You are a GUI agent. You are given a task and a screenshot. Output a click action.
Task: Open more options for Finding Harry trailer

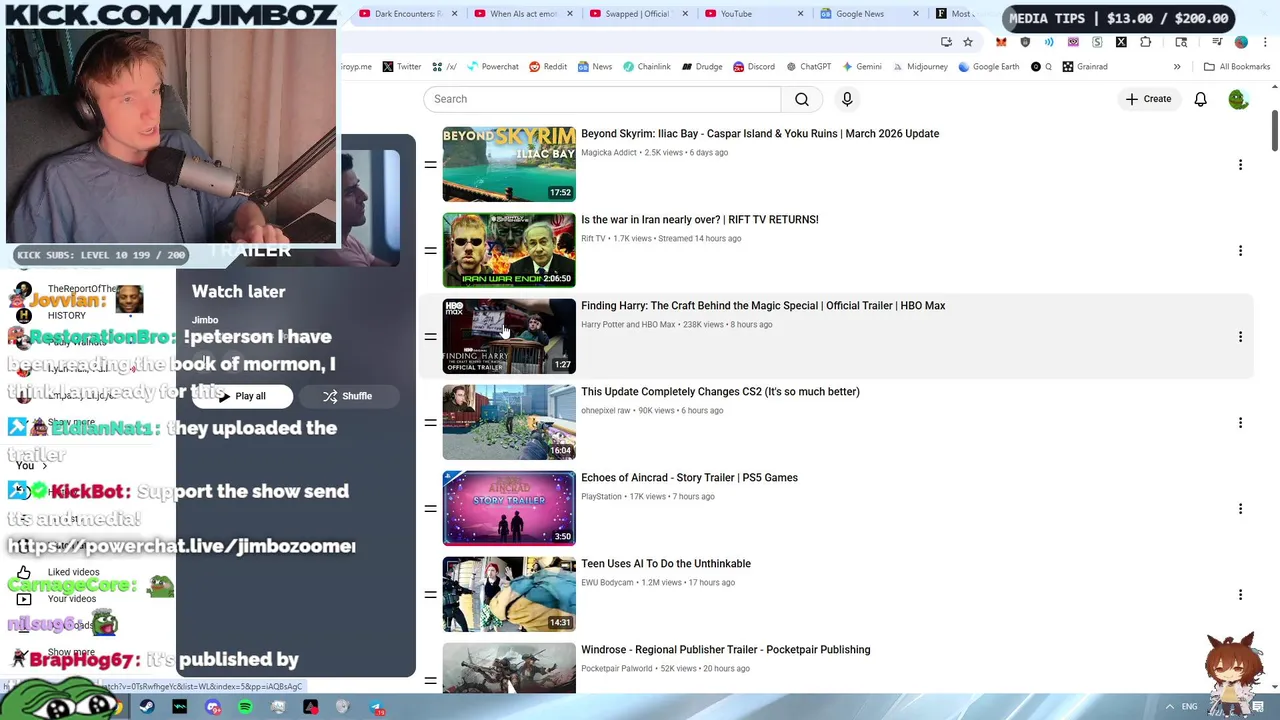[x=1240, y=336]
